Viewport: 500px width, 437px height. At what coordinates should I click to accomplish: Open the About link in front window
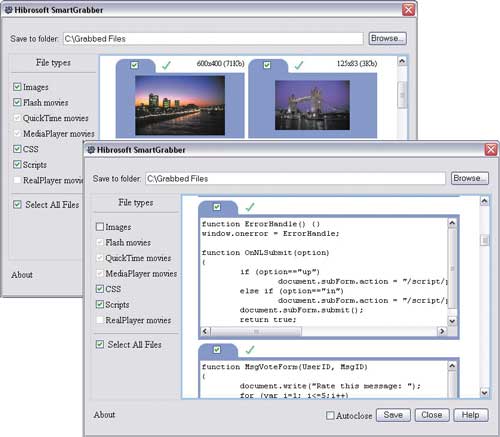click(x=104, y=415)
